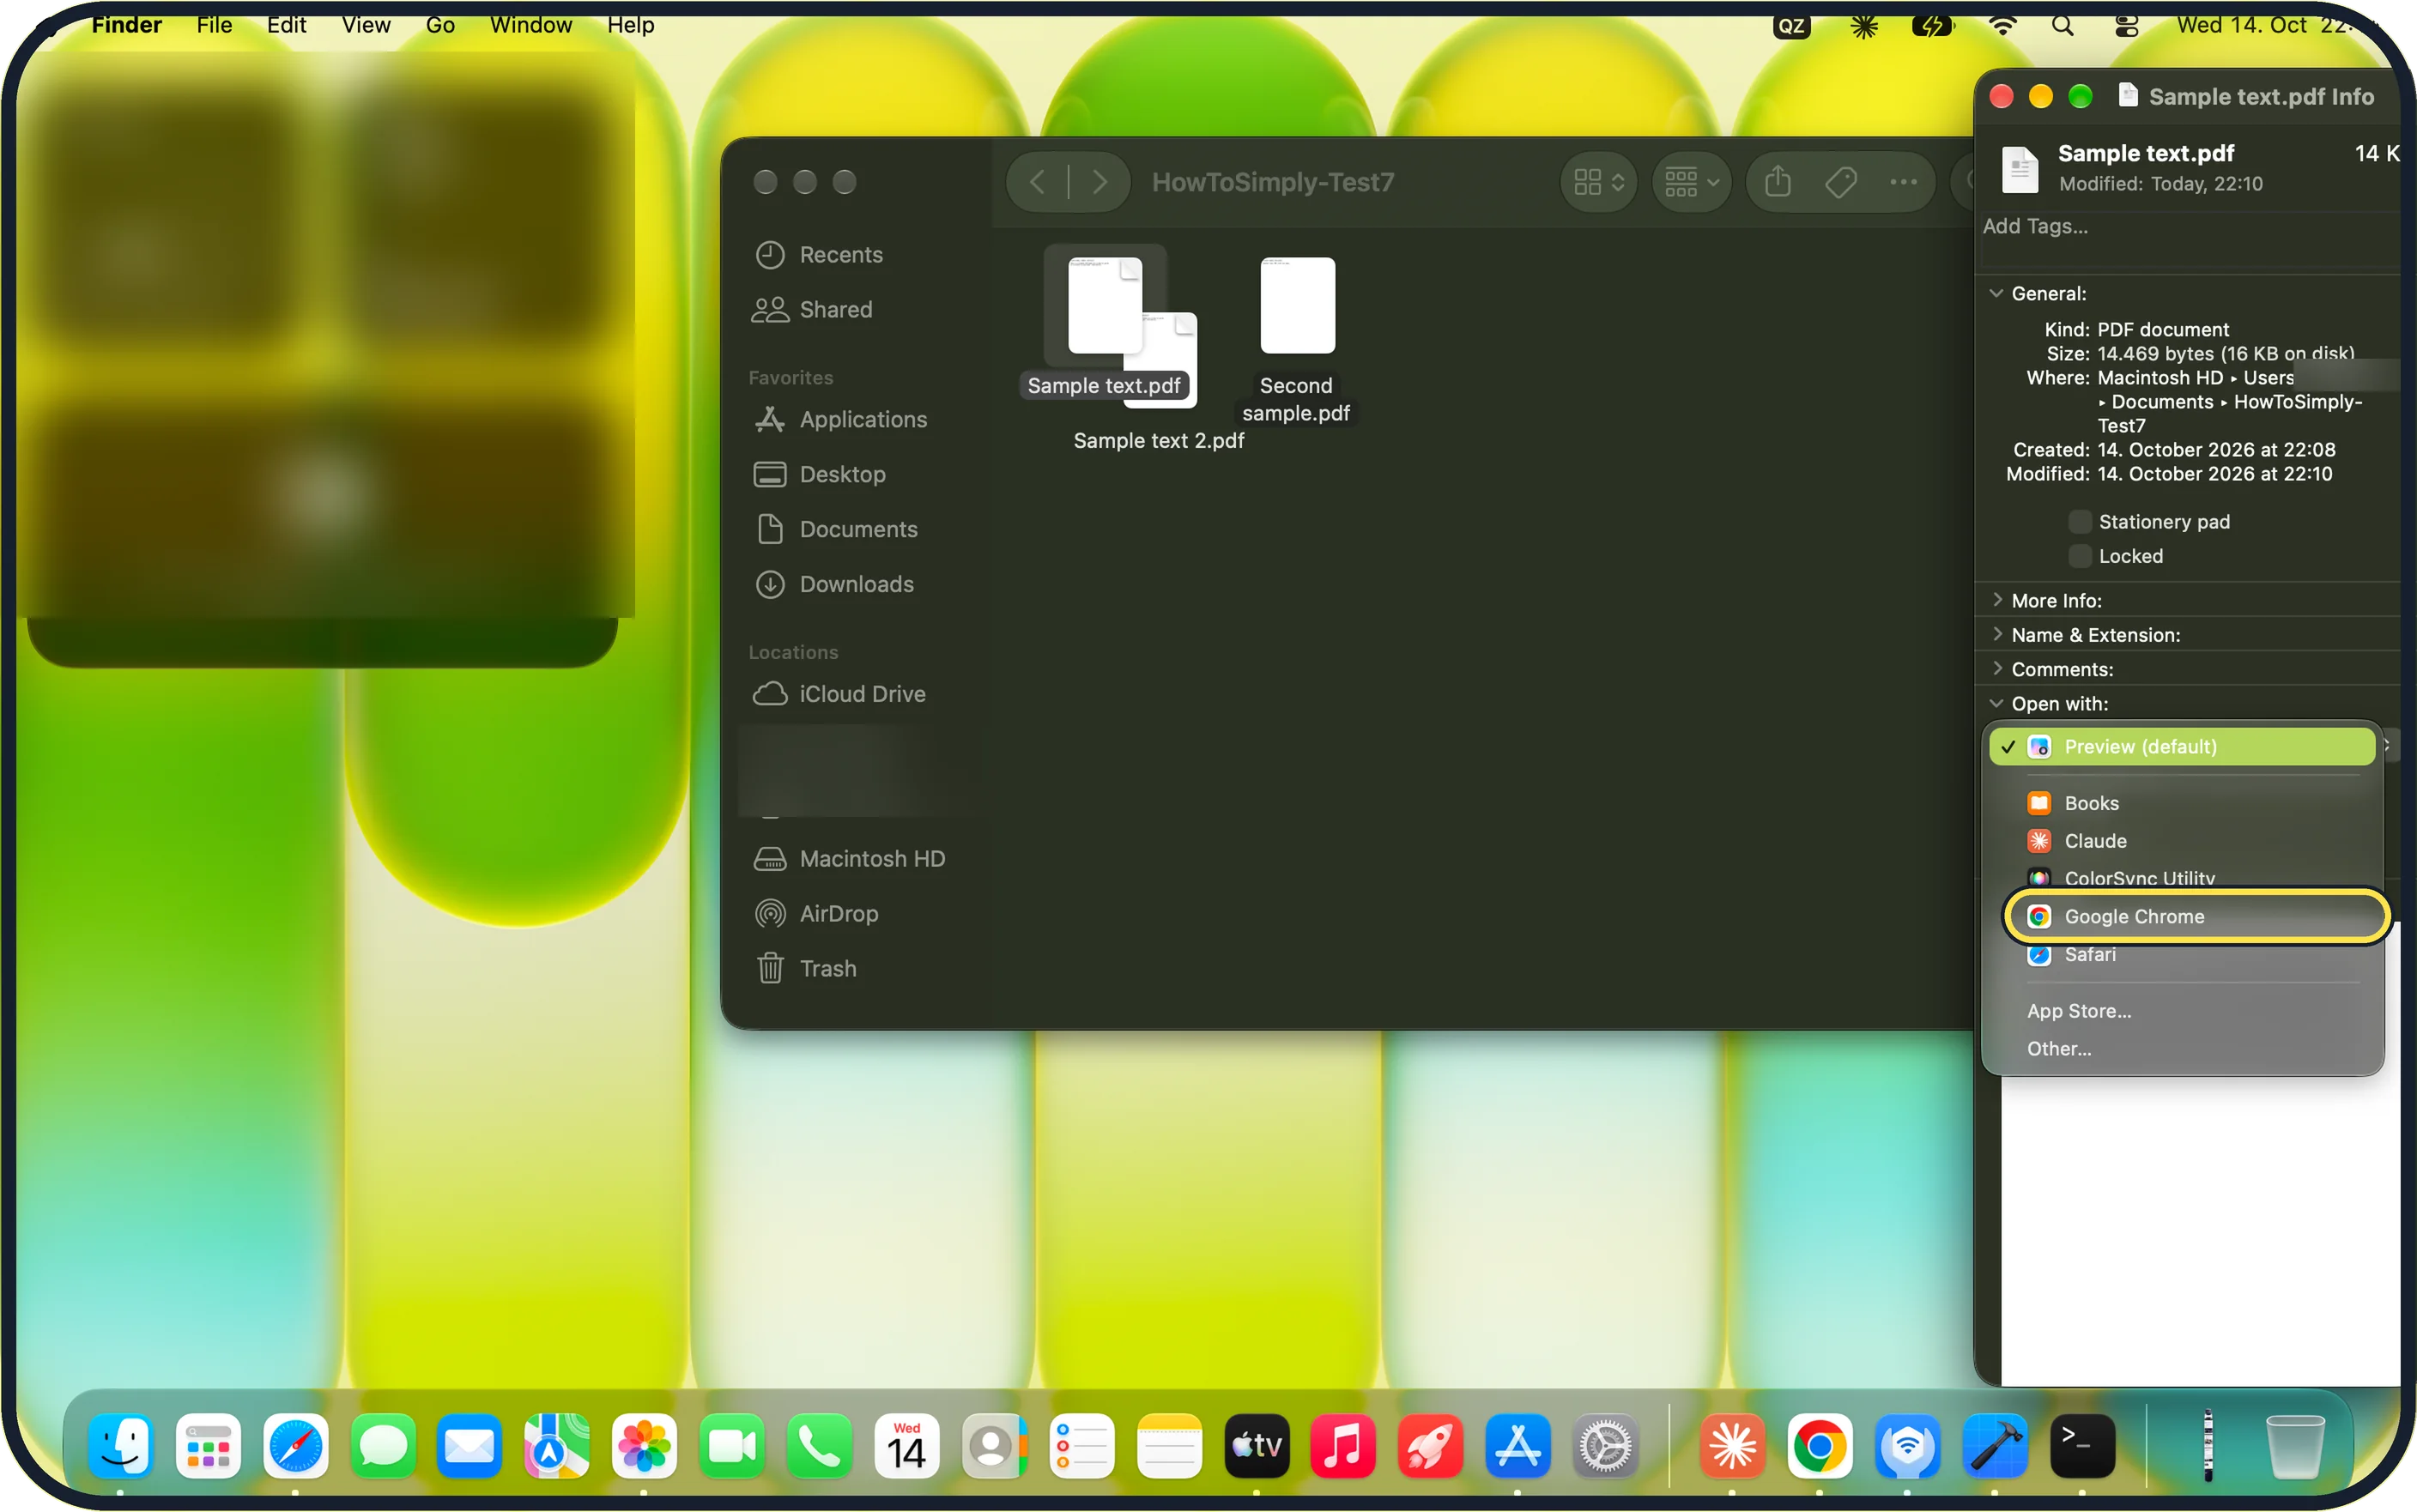
Task: Select Macintosh HD in the Finder sidebar
Action: point(849,859)
